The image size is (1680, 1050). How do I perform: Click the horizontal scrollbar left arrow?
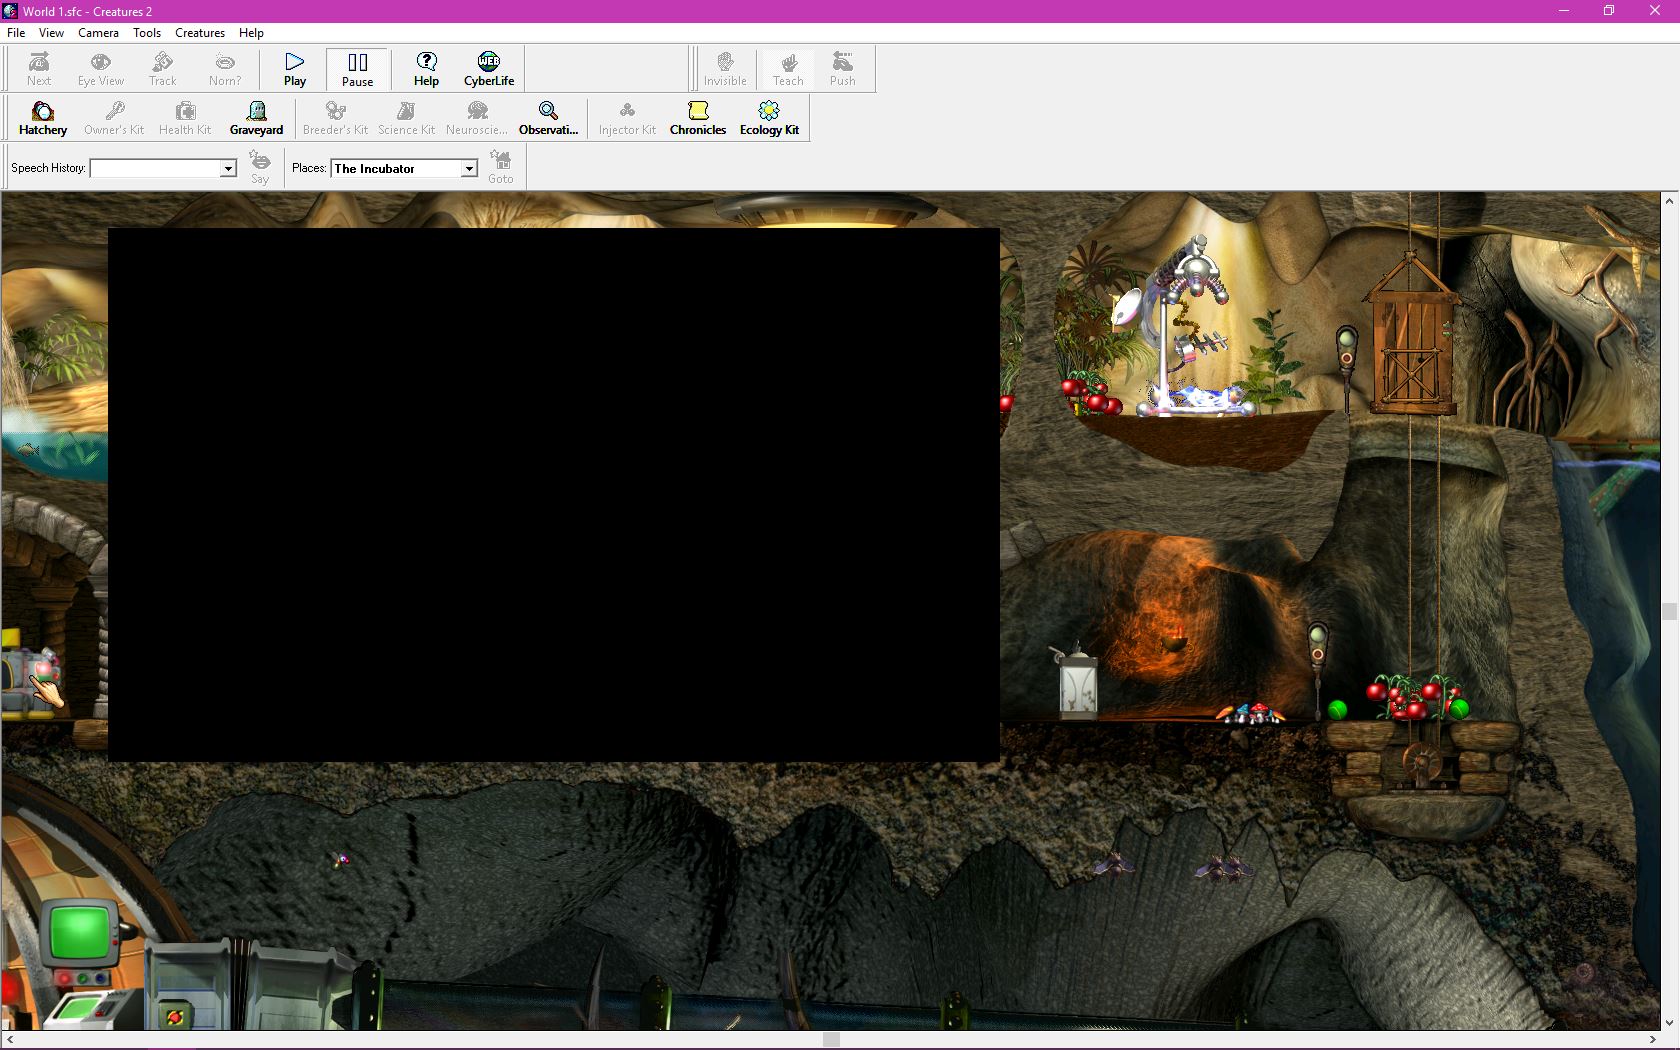point(10,1040)
